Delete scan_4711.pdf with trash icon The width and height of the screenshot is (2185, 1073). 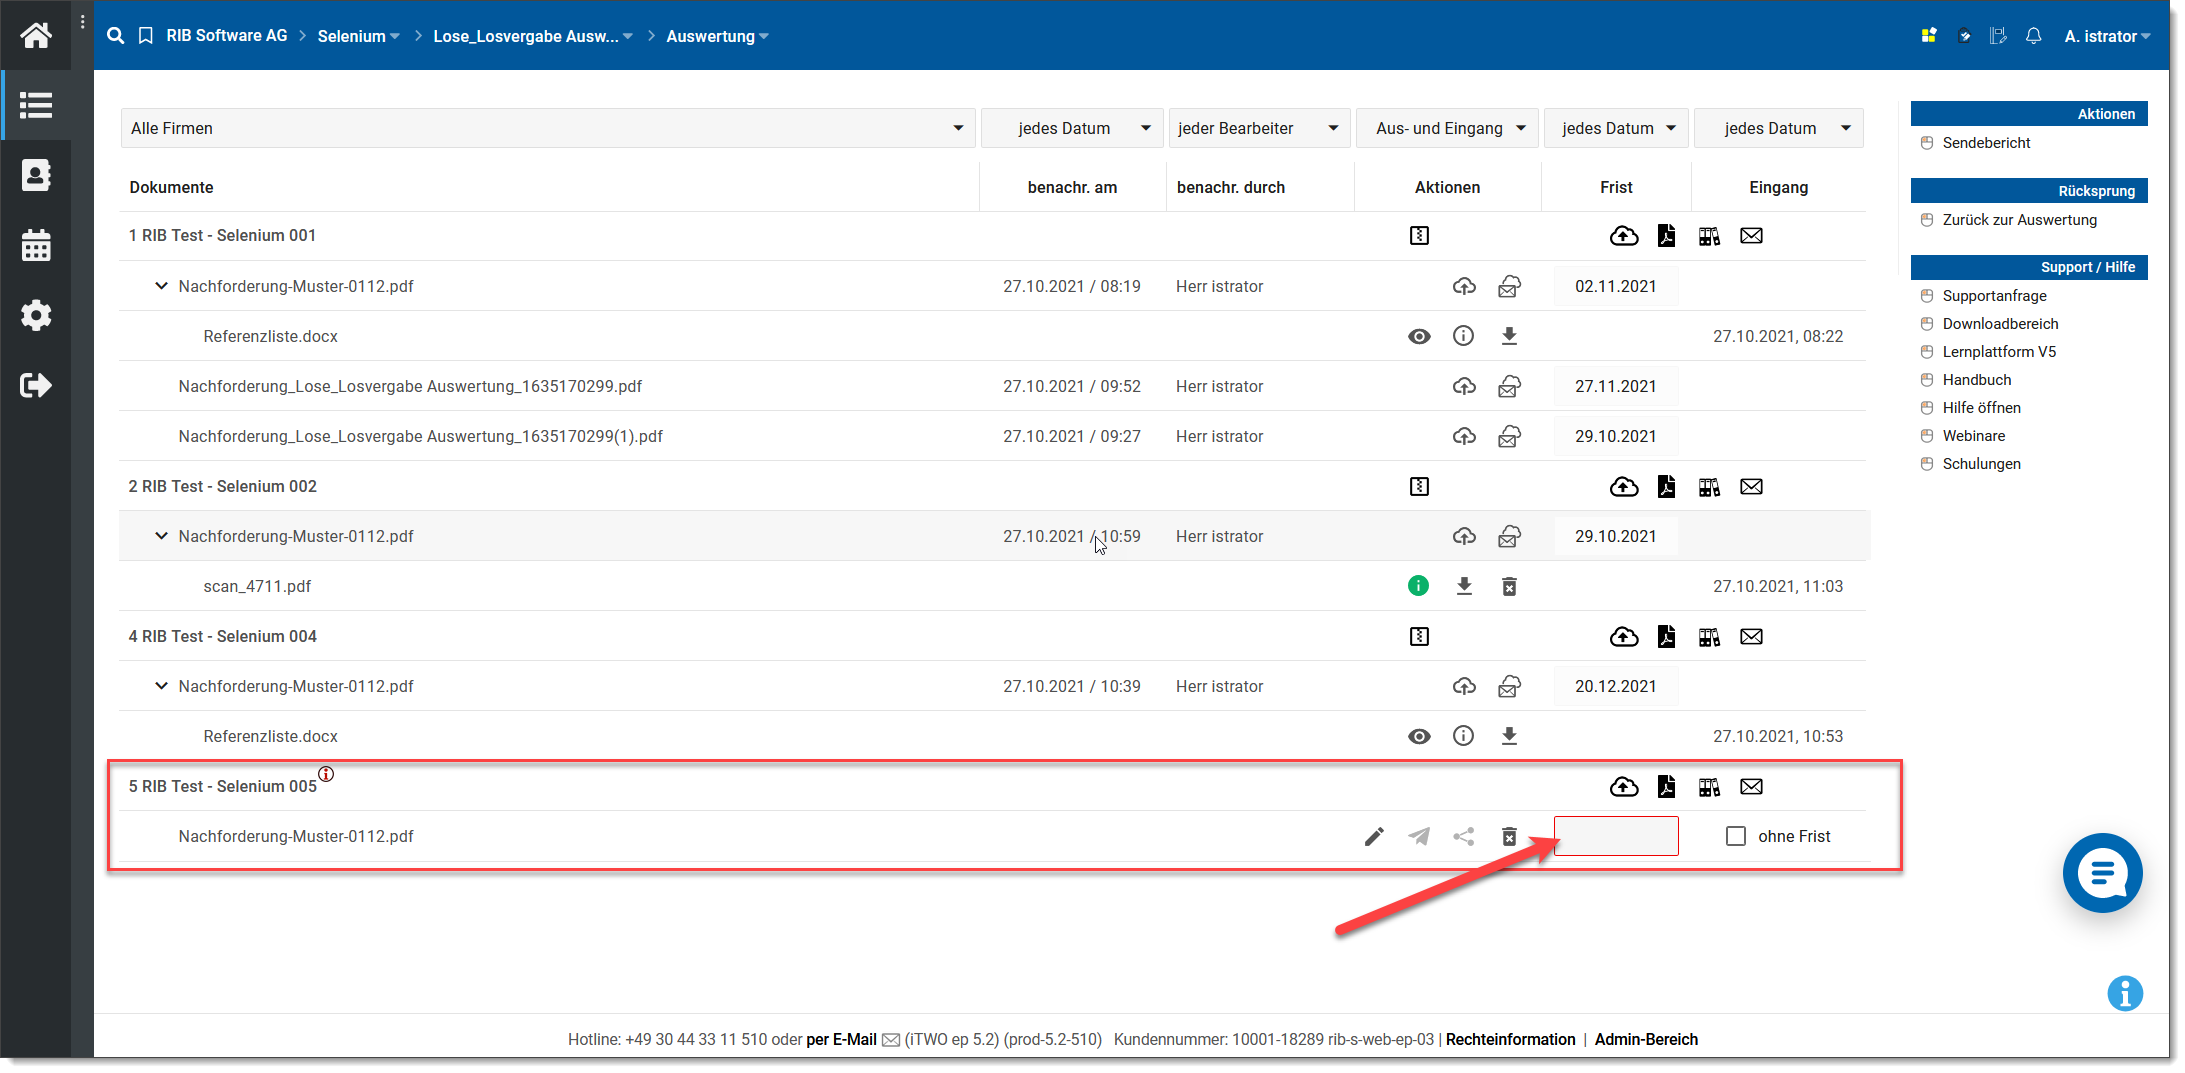(1509, 586)
